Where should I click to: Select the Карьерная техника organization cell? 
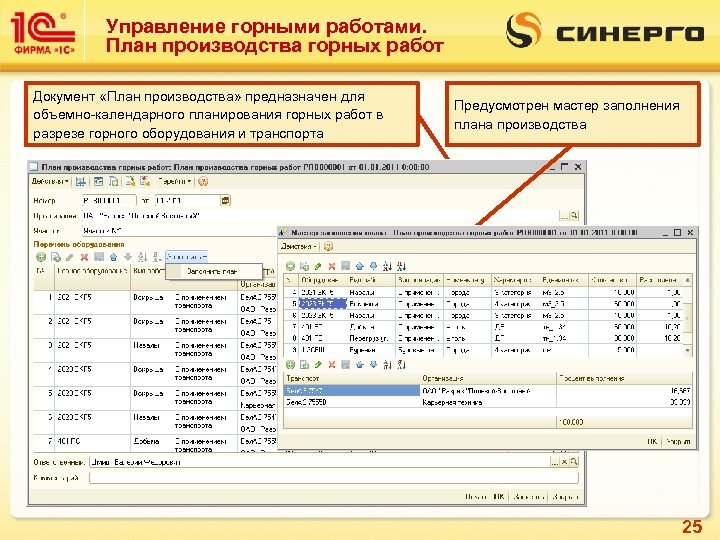[x=488, y=402]
